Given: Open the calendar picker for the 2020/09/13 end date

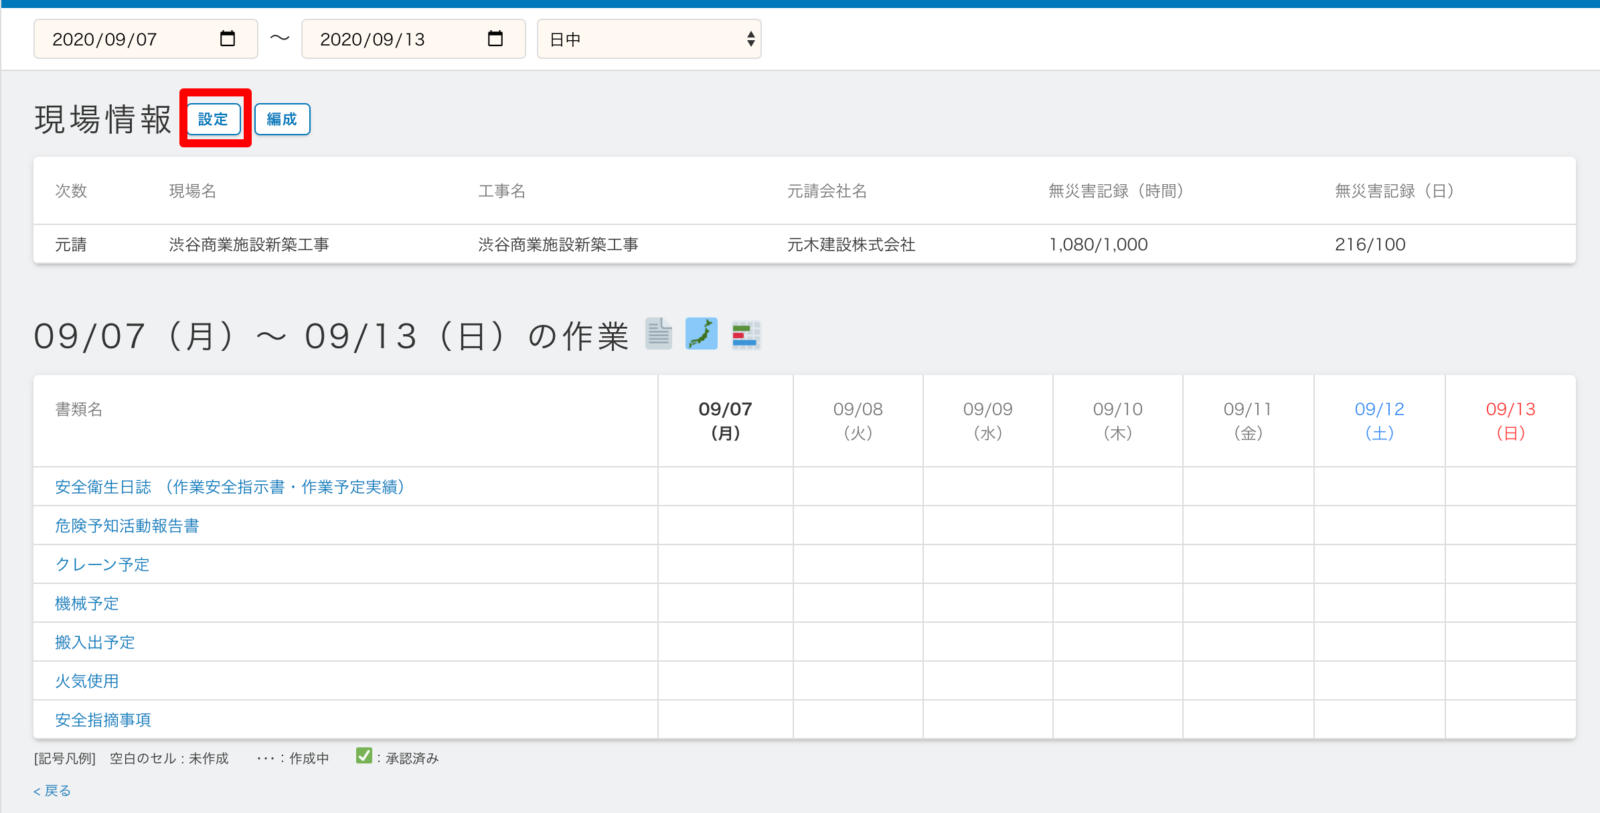Looking at the screenshot, I should tap(495, 39).
